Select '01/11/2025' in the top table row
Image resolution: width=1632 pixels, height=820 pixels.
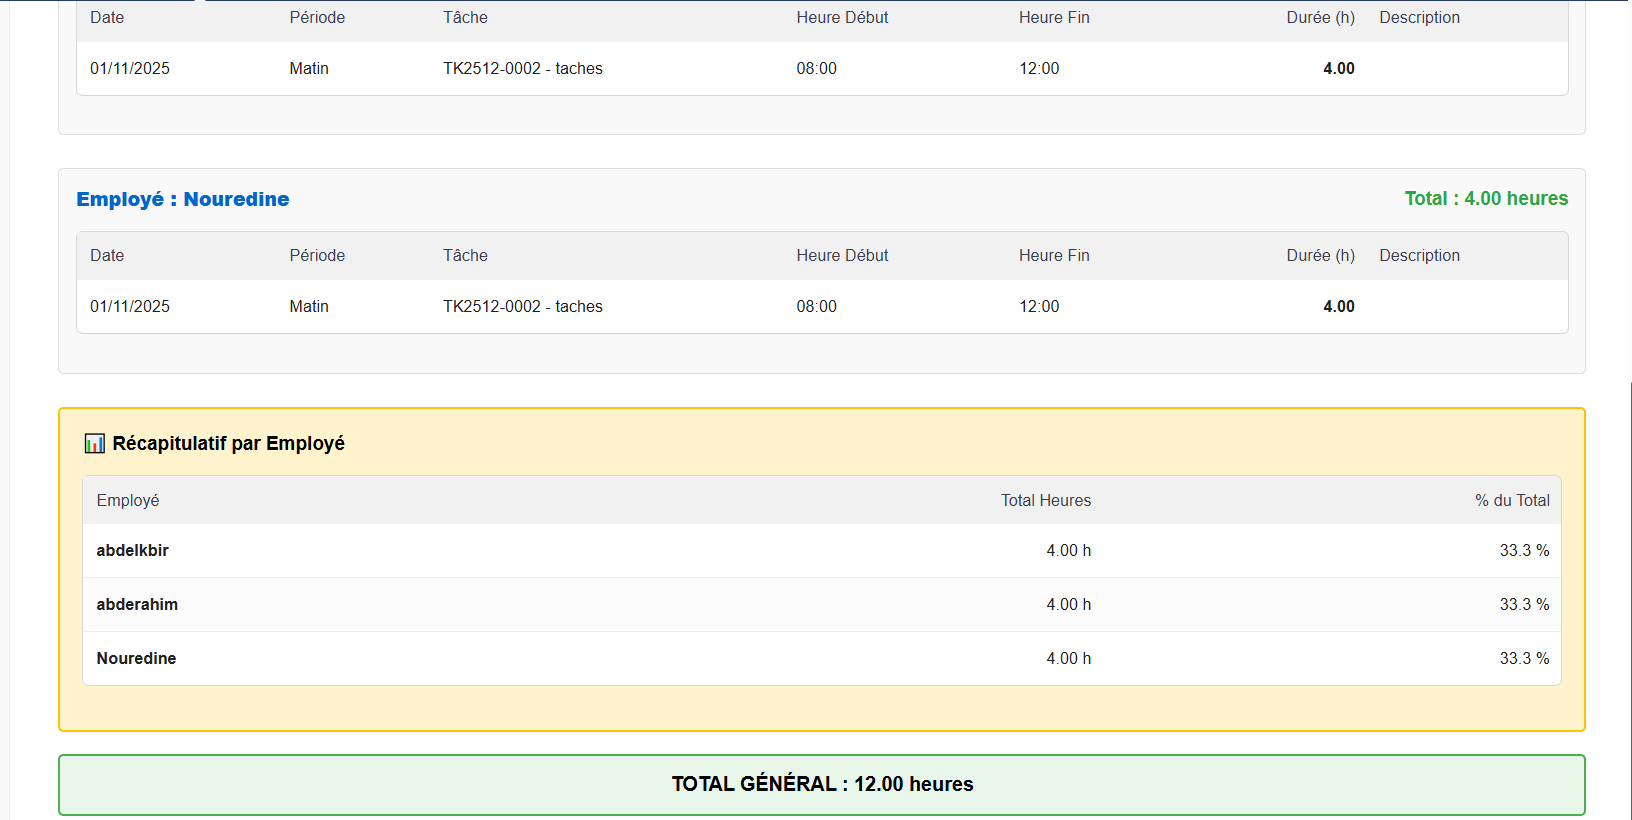tap(130, 68)
